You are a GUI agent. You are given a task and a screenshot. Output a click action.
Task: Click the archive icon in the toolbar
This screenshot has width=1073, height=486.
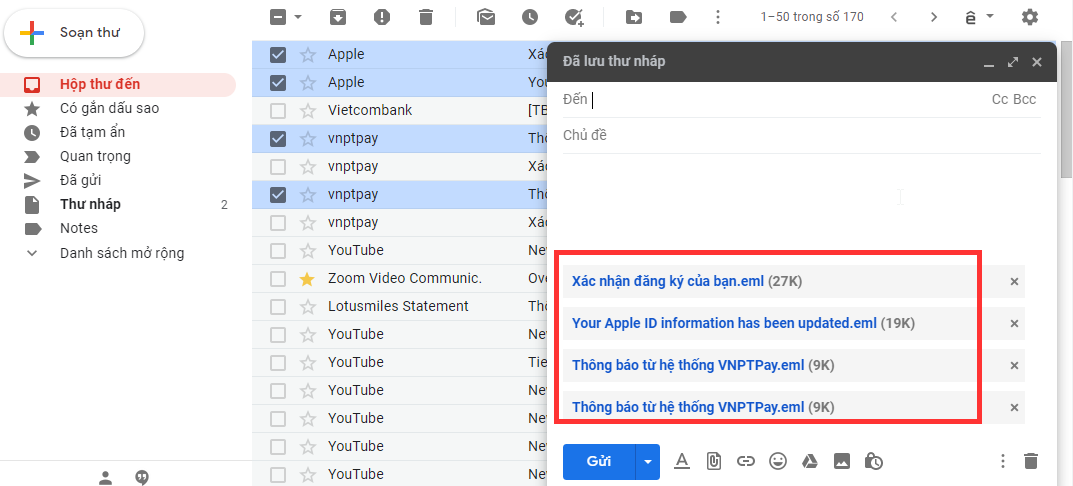(338, 17)
